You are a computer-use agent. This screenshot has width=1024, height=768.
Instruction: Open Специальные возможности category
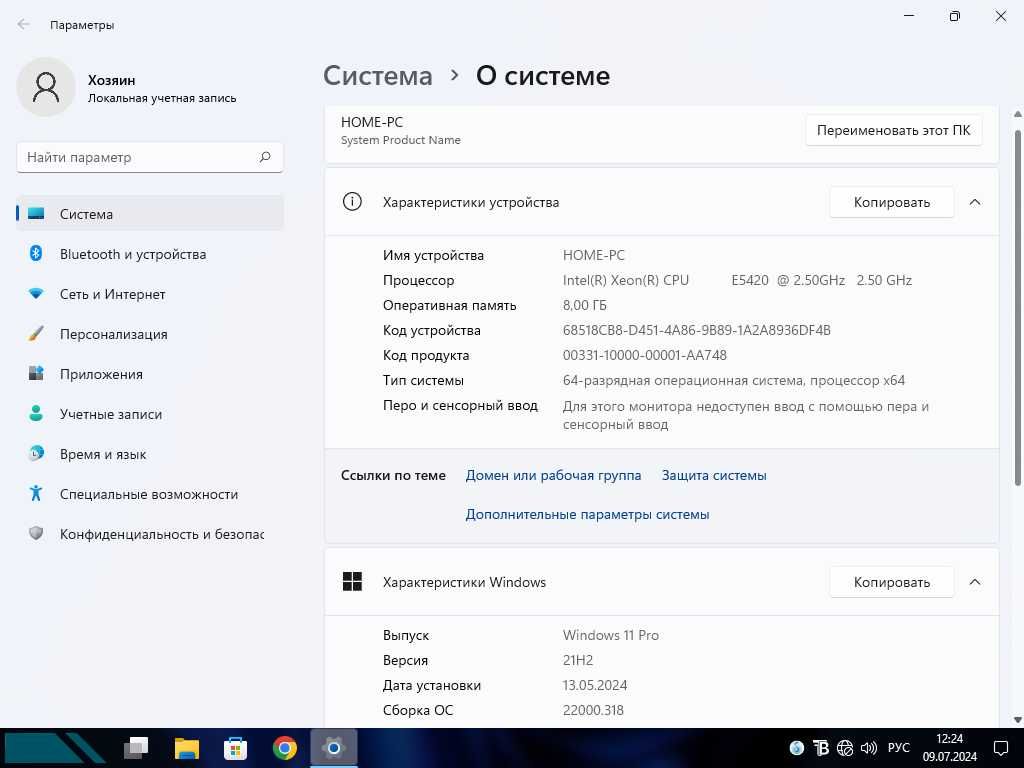tap(150, 494)
